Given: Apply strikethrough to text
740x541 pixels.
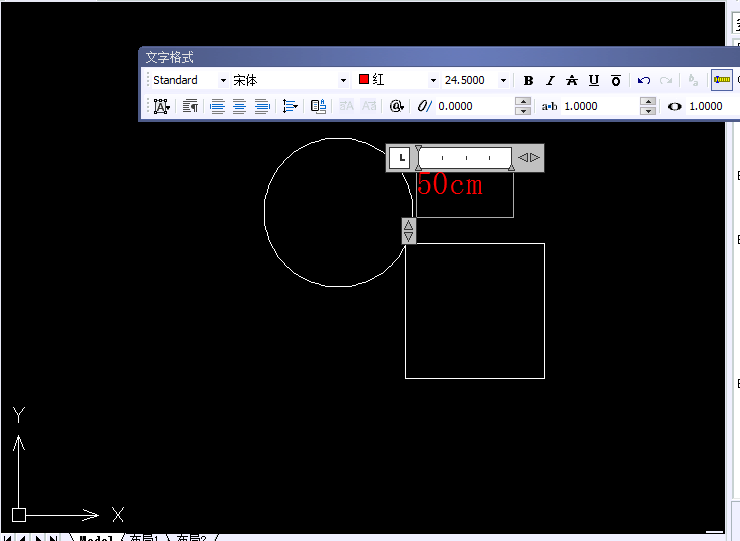Looking at the screenshot, I should click(572, 80).
